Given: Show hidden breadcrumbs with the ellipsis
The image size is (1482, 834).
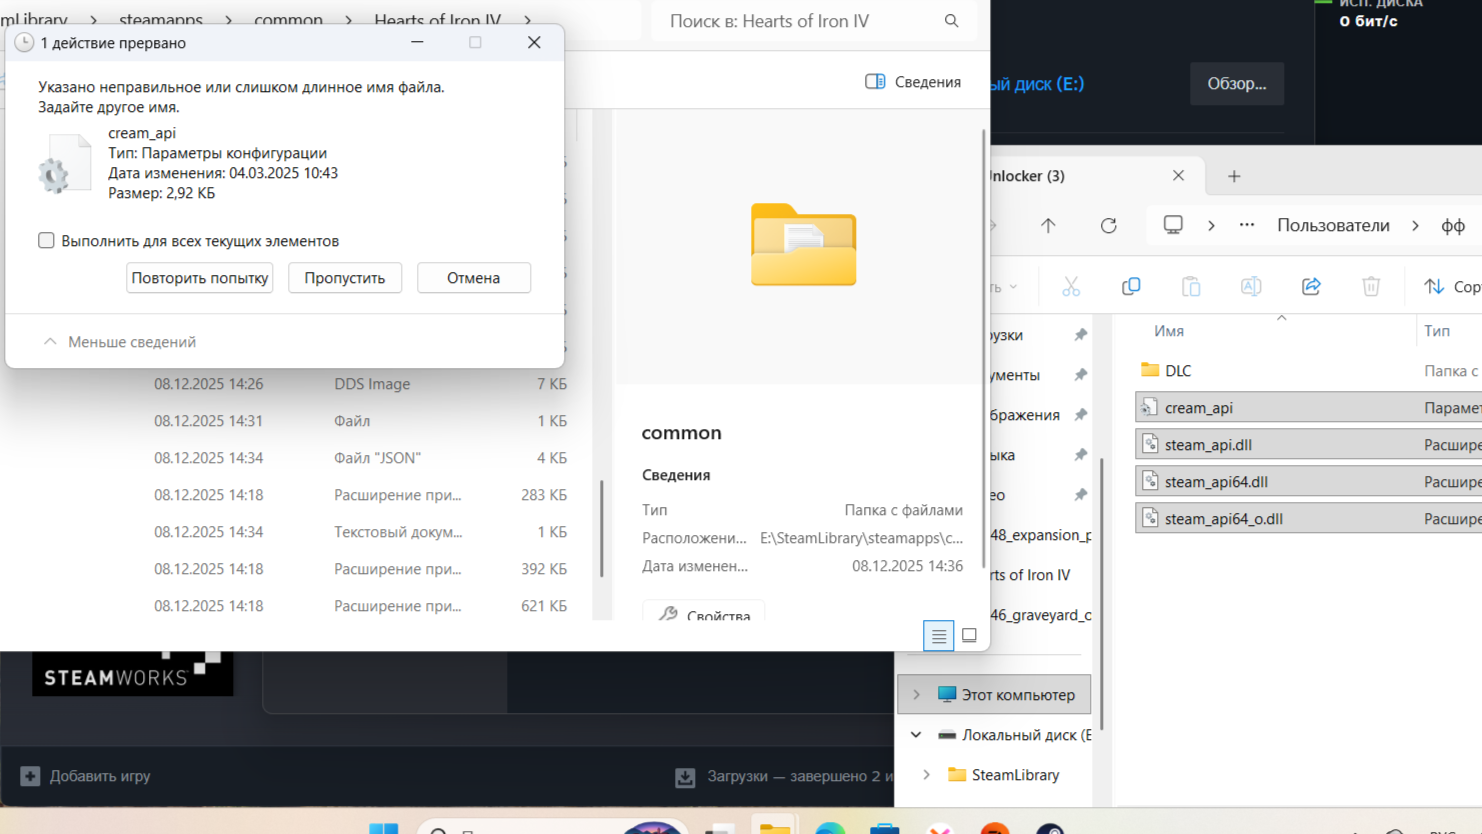Looking at the screenshot, I should click(1247, 226).
